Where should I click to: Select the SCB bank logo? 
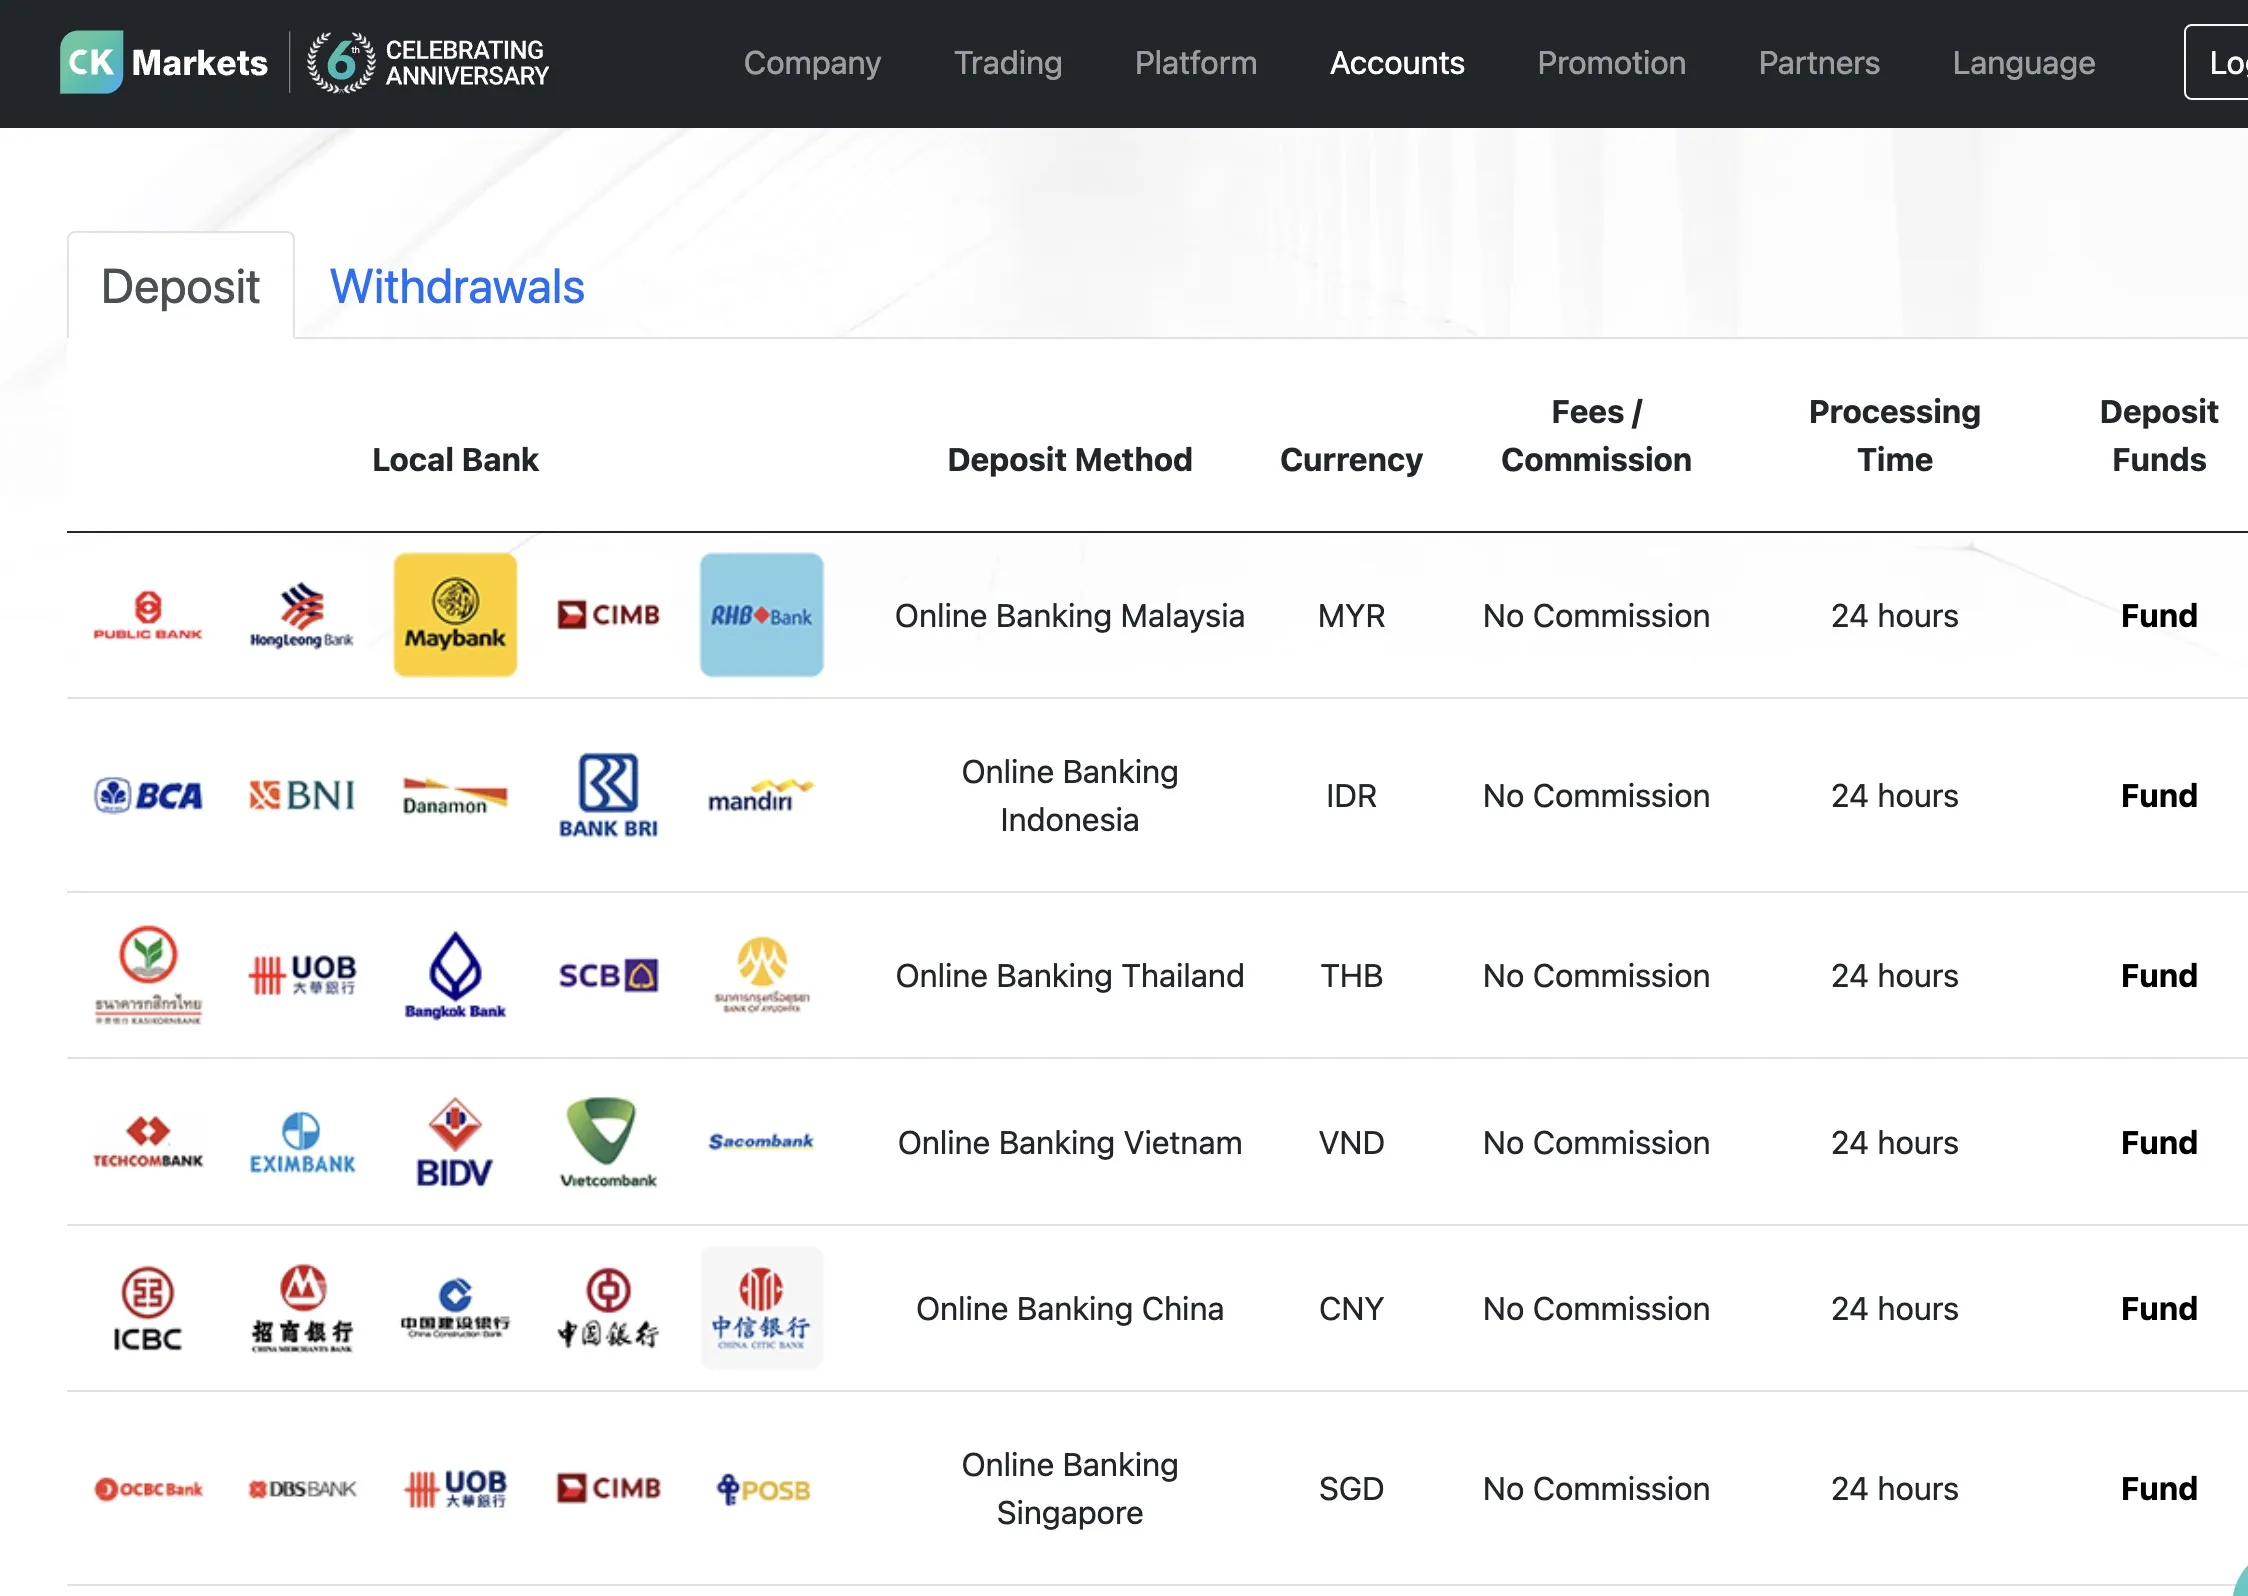[x=608, y=975]
